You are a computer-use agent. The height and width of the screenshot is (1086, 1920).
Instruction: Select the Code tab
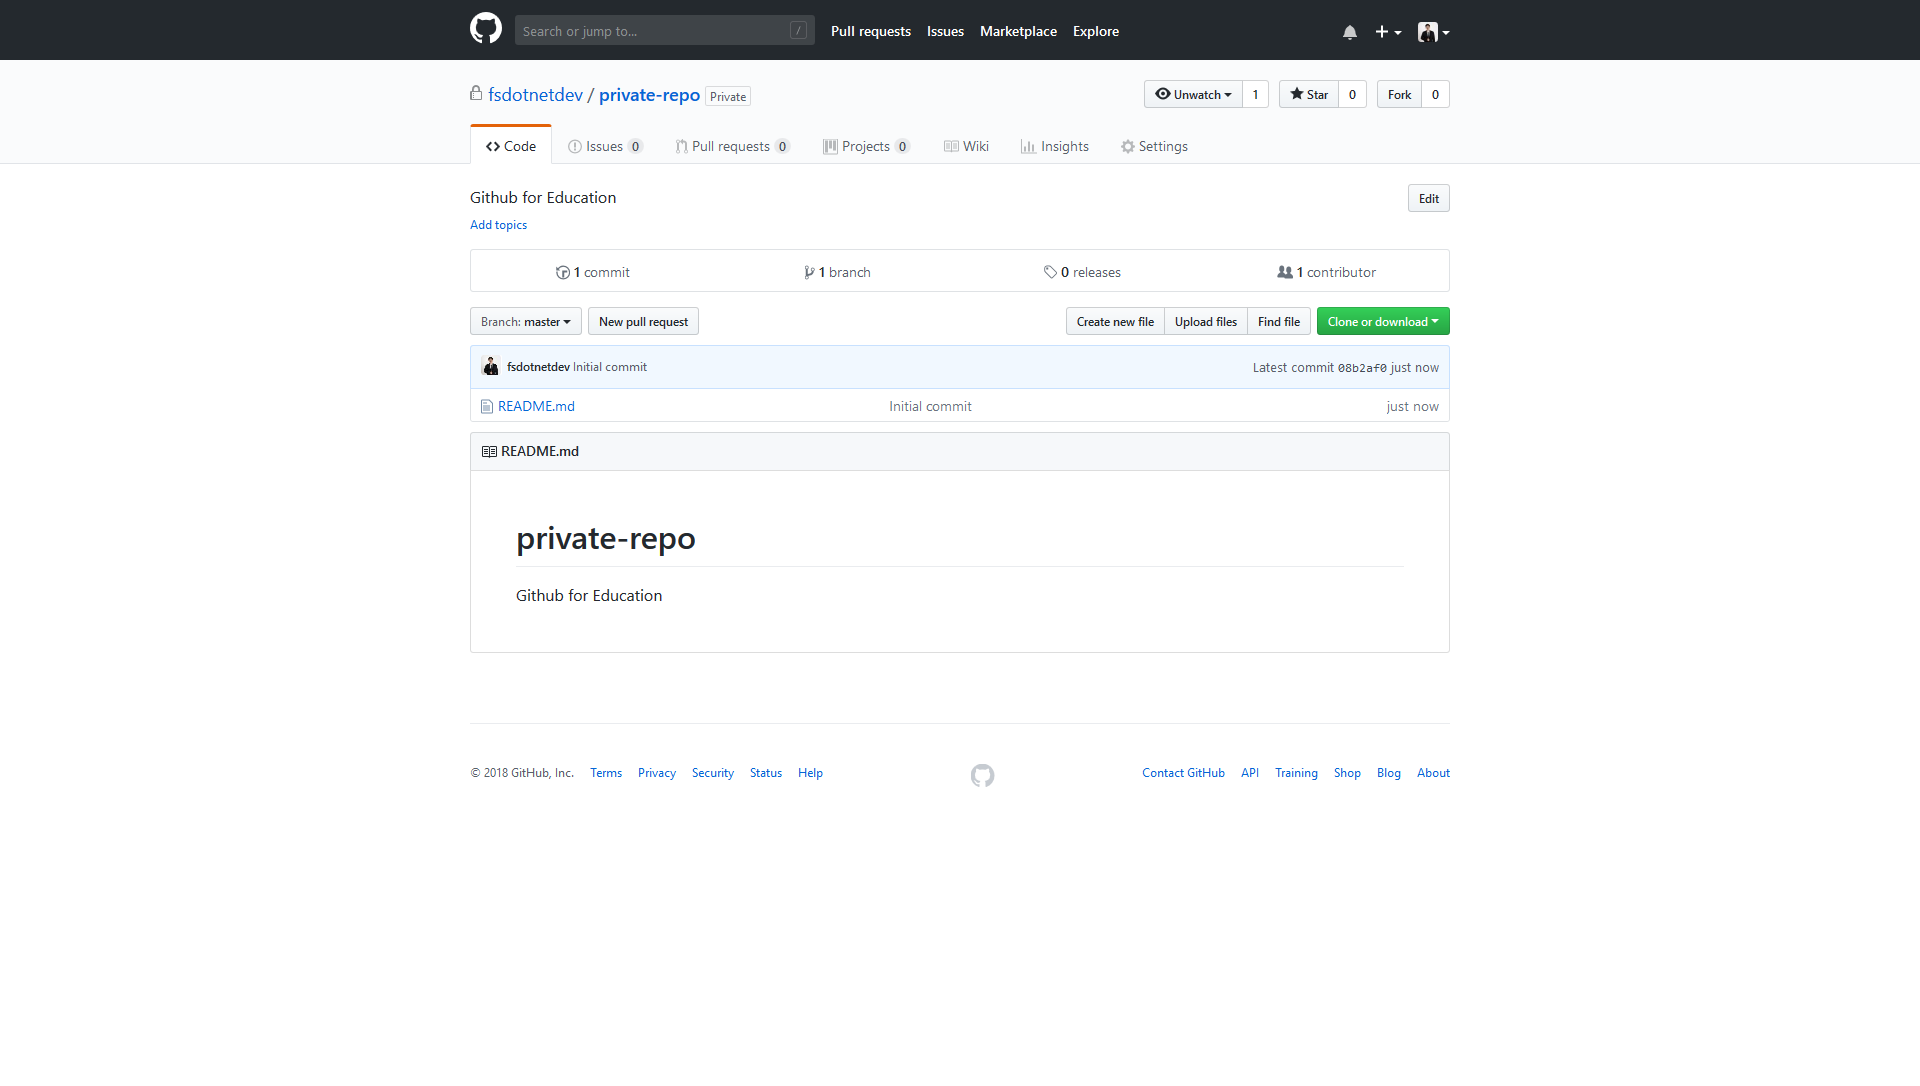511,146
